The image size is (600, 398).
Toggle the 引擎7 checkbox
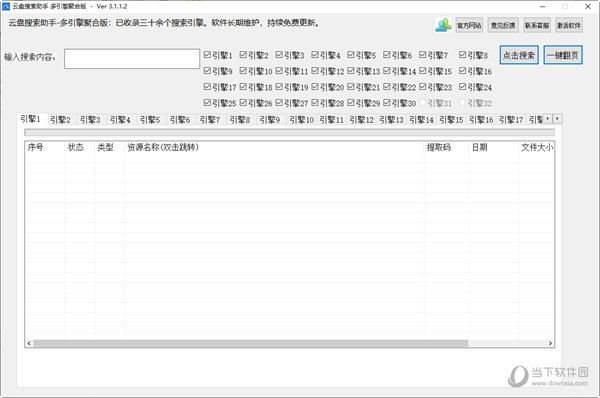pyautogui.click(x=423, y=55)
